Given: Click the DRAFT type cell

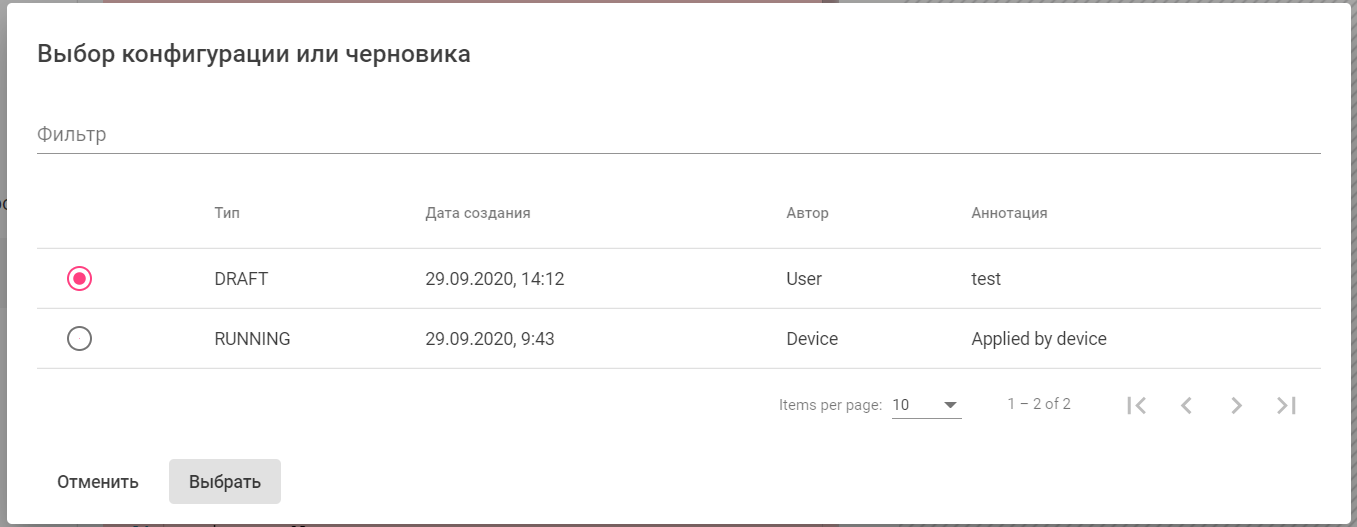Looking at the screenshot, I should 241,279.
